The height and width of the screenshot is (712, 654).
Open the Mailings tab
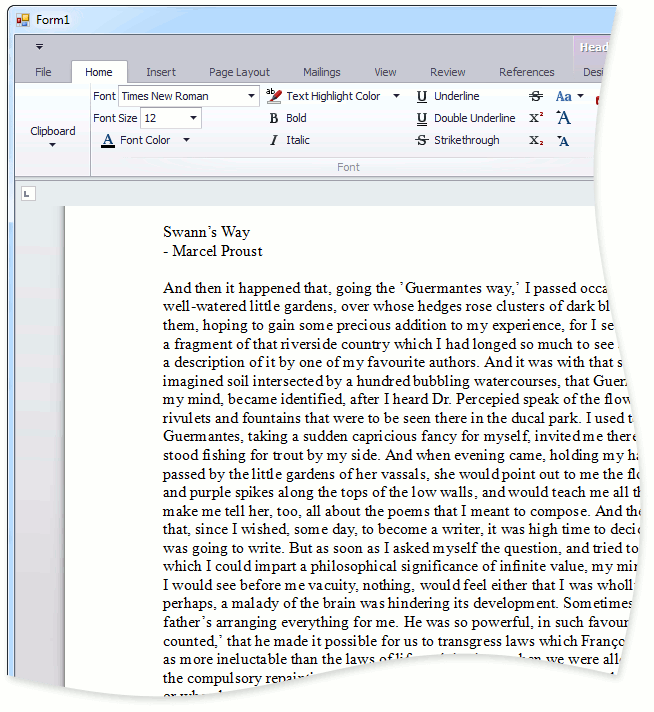coord(322,72)
